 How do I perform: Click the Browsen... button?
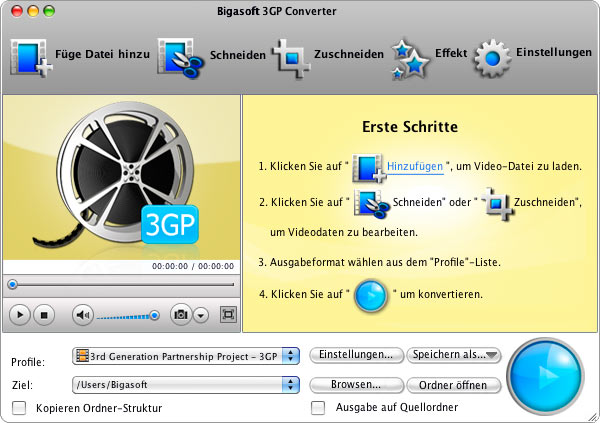coord(356,385)
